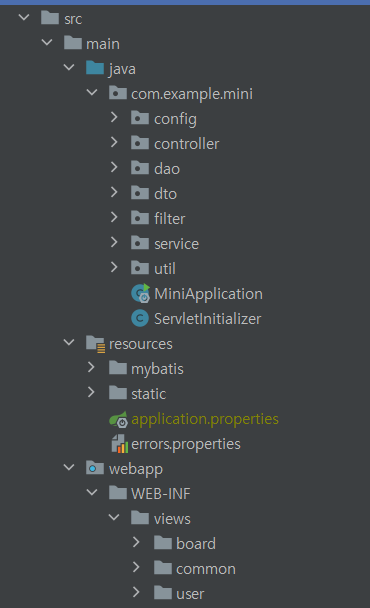Select the service package
This screenshot has height=608, width=370.
176,244
